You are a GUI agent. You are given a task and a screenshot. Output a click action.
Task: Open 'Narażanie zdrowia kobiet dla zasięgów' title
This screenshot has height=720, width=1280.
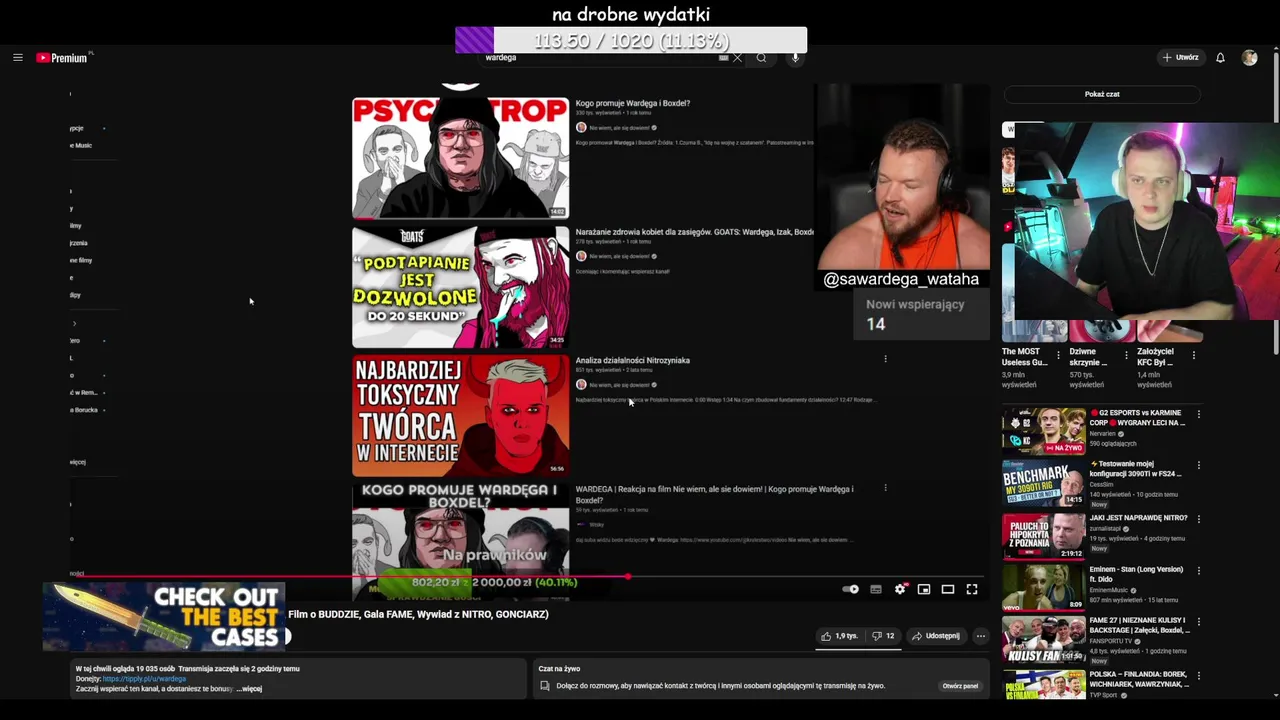click(x=695, y=232)
